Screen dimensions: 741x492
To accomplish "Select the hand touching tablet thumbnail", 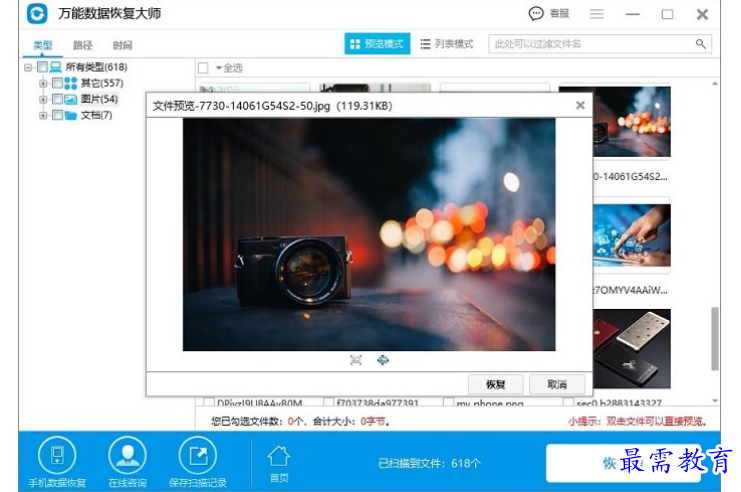I will click(x=632, y=235).
